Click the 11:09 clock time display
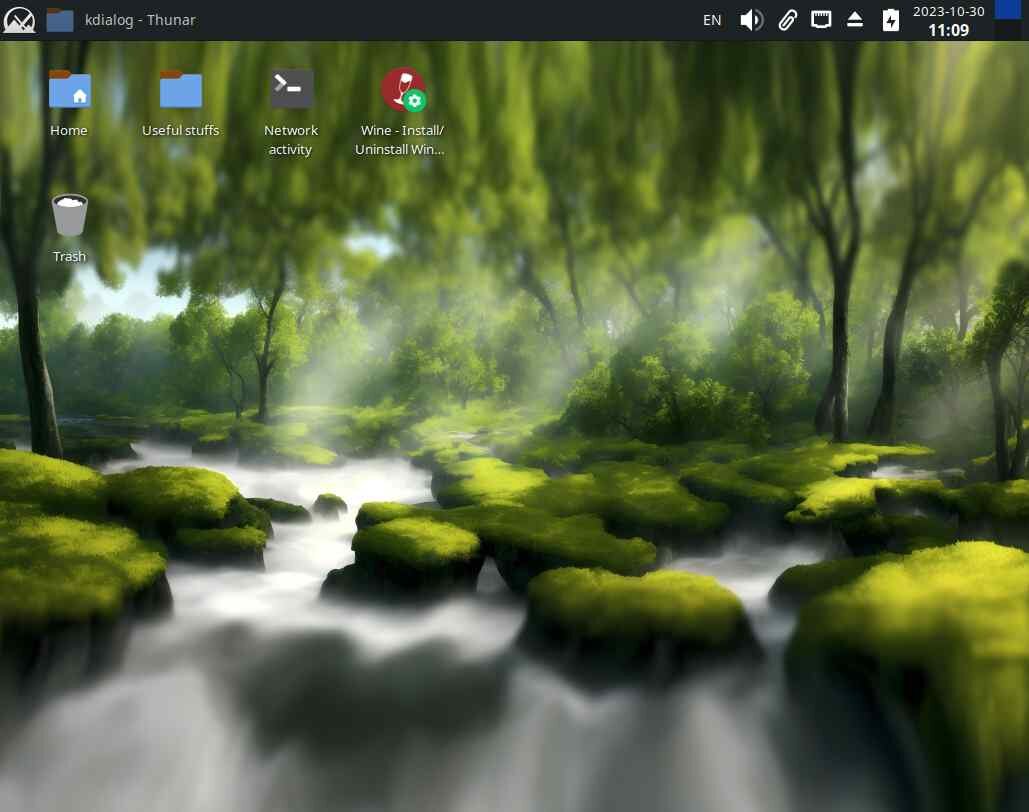The image size is (1029, 812). click(948, 30)
